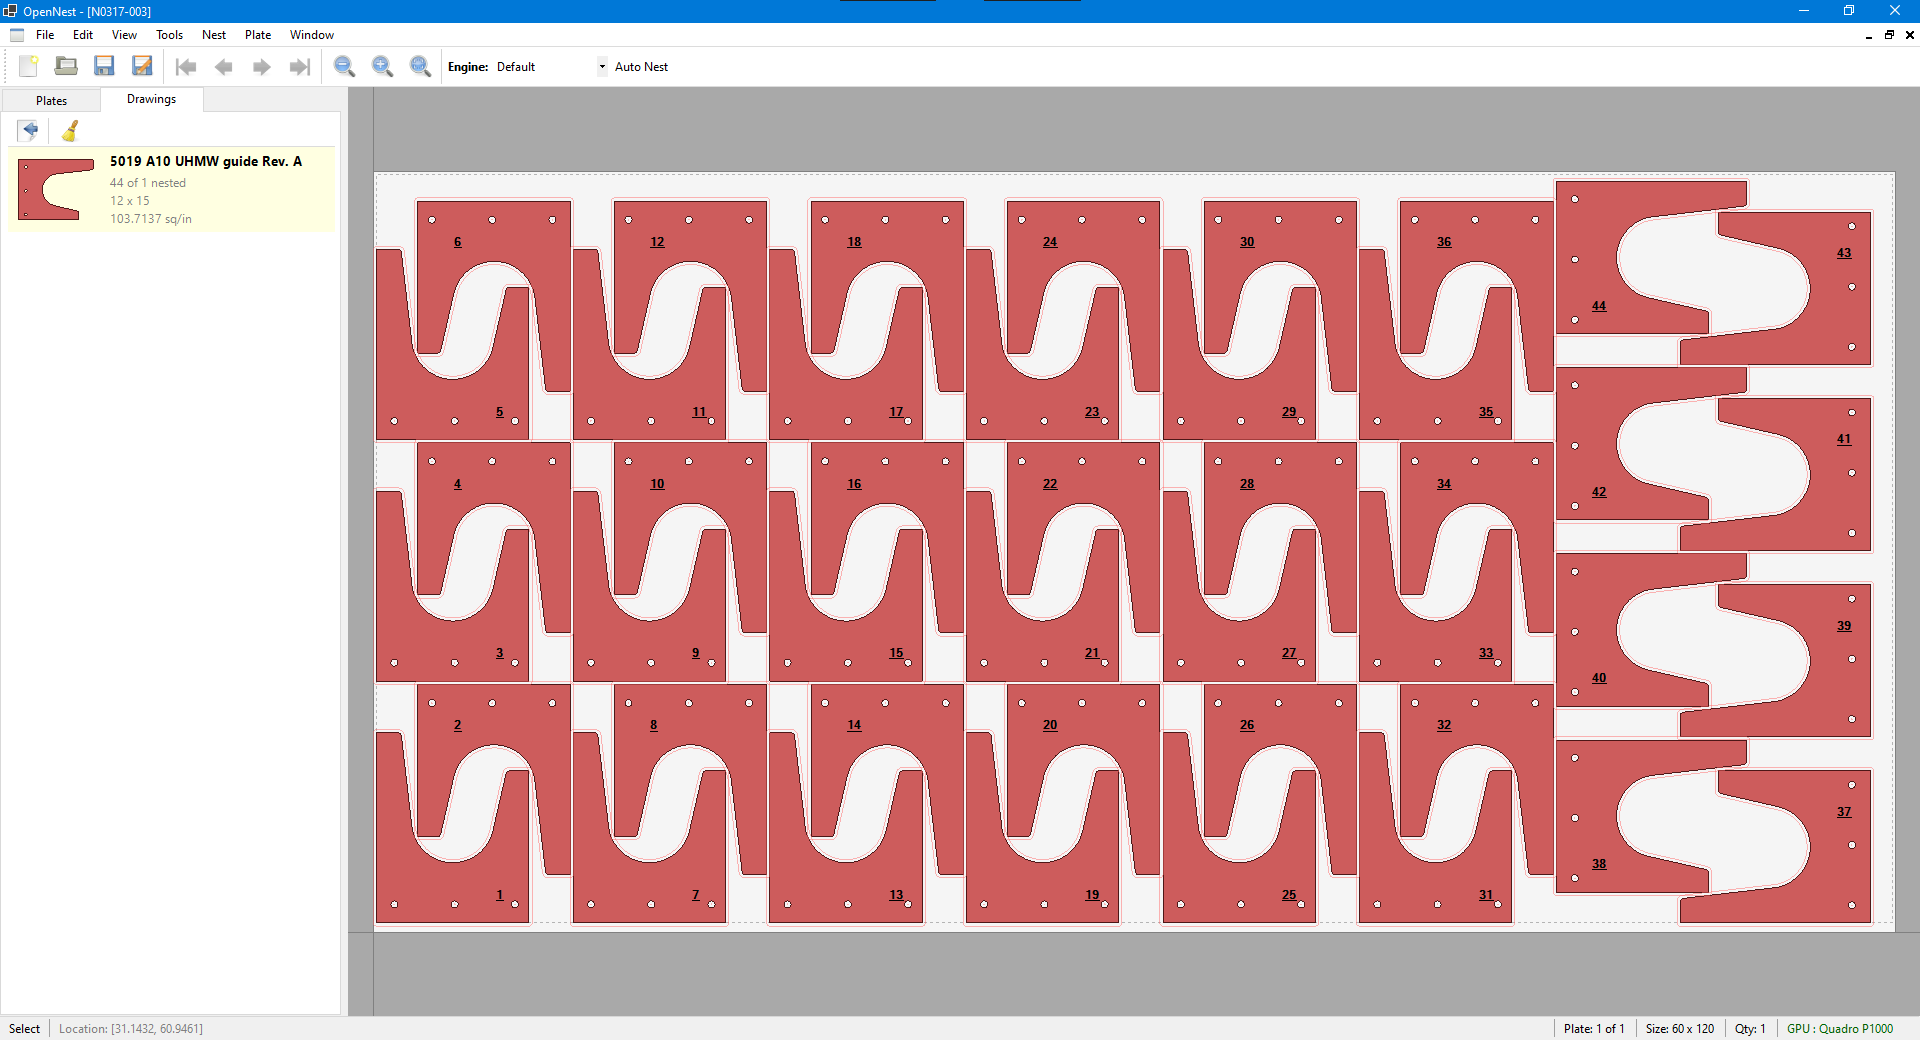Switch to the Plates tab
Image resolution: width=1920 pixels, height=1040 pixels.
51,101
